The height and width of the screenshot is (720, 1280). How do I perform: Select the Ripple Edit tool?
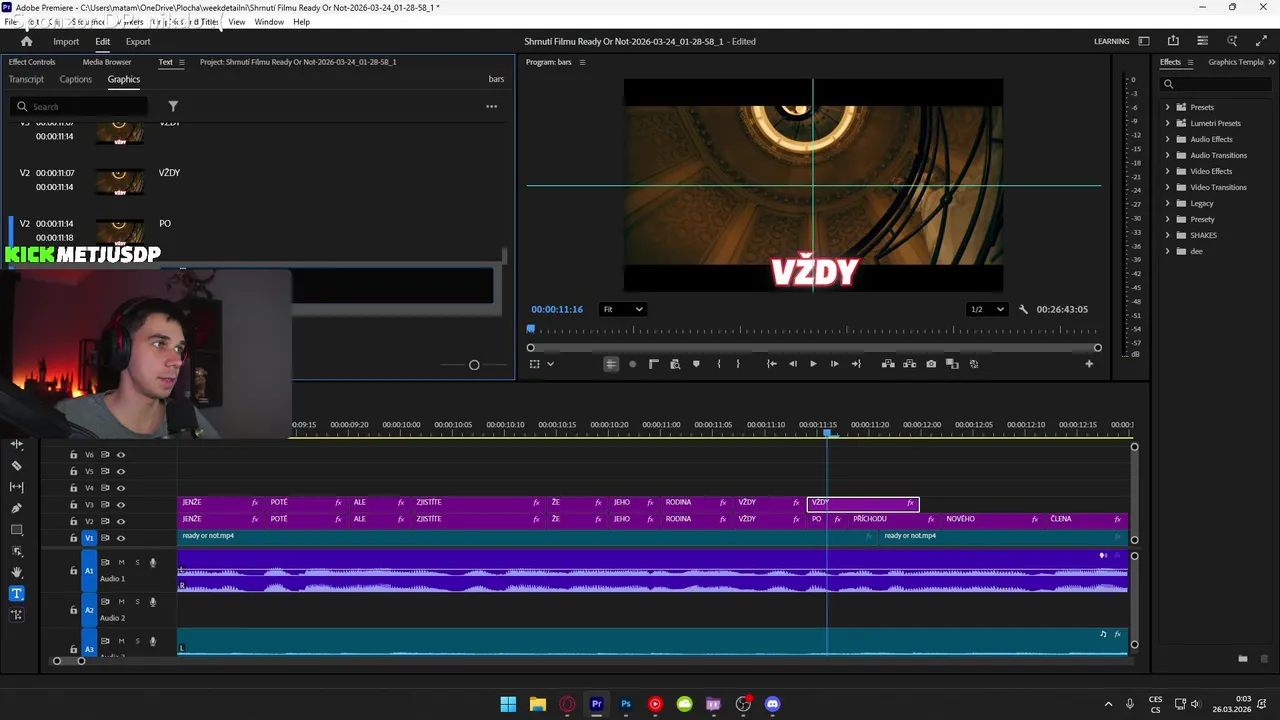click(16, 444)
